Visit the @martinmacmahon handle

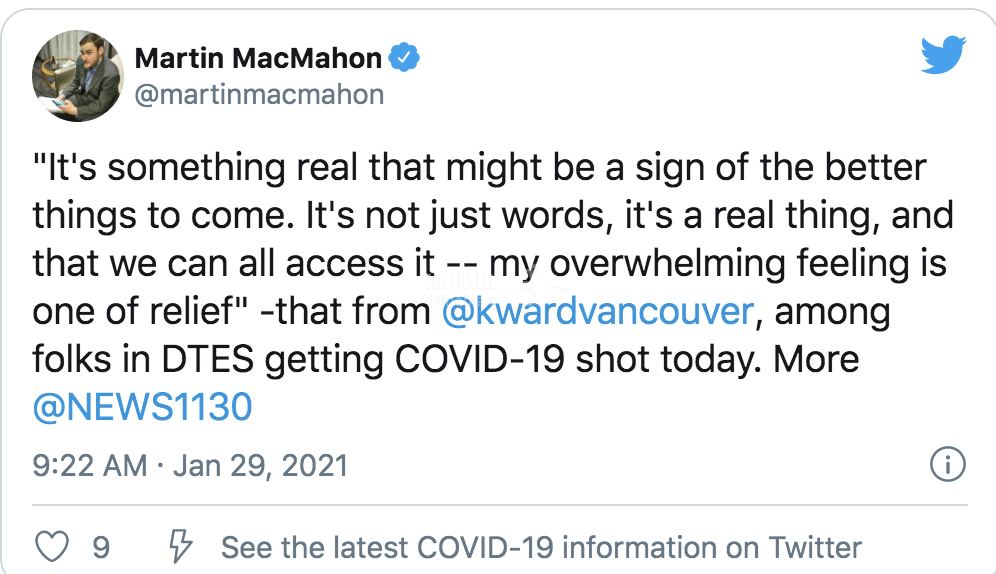click(x=259, y=95)
